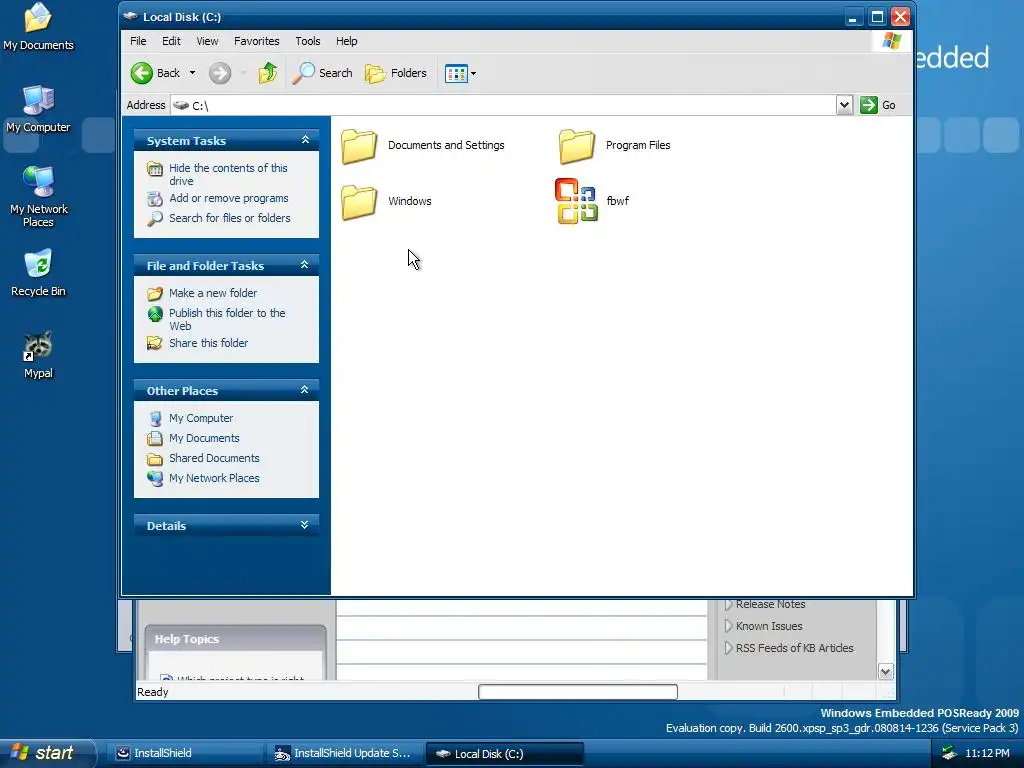This screenshot has height=768, width=1024.
Task: Click InstallShield scrollbar down arrow
Action: 886,671
